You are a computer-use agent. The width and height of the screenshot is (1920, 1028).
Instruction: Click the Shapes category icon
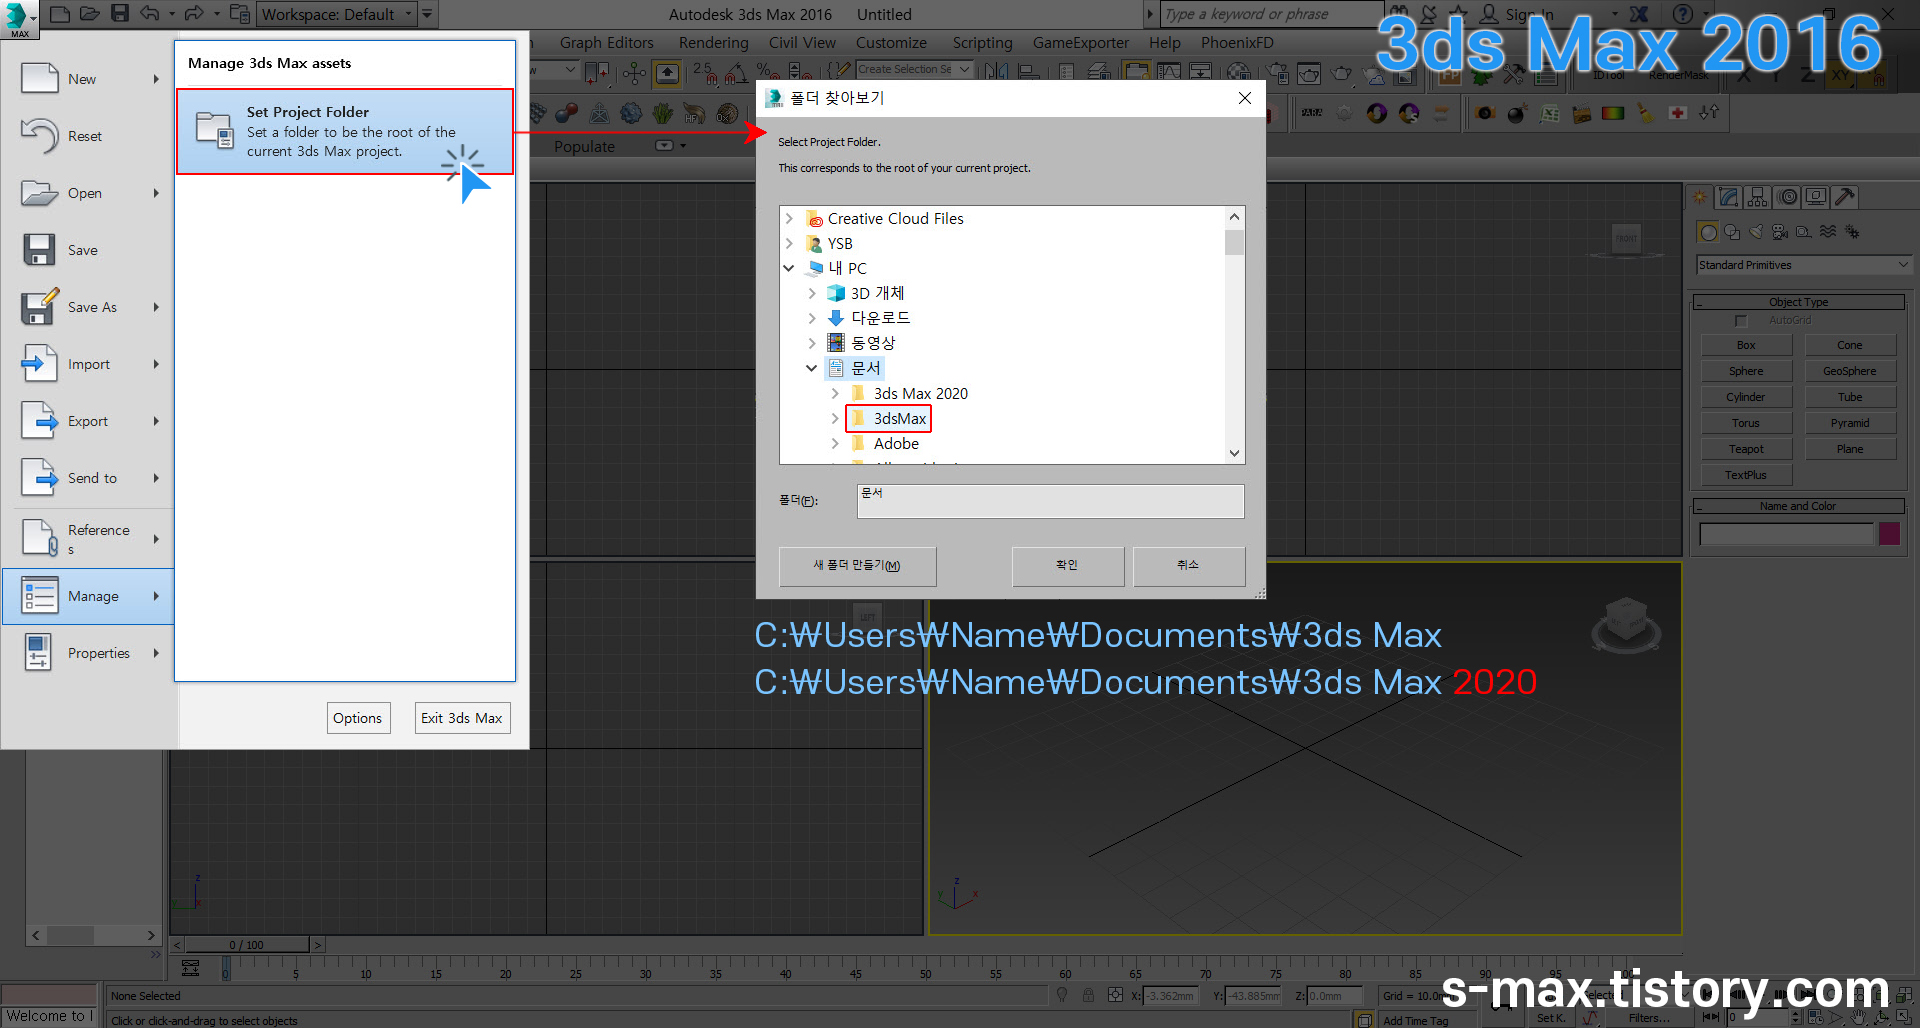click(1732, 232)
